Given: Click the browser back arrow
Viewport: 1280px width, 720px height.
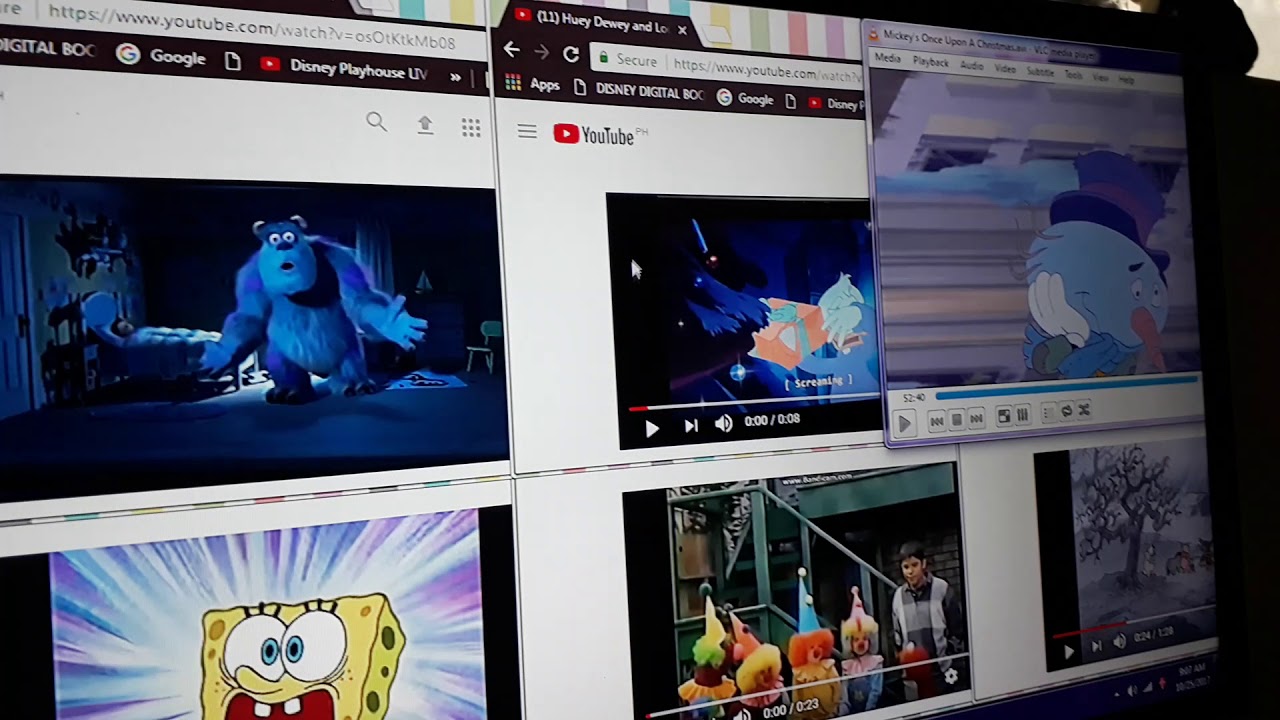Looking at the screenshot, I should pos(512,50).
